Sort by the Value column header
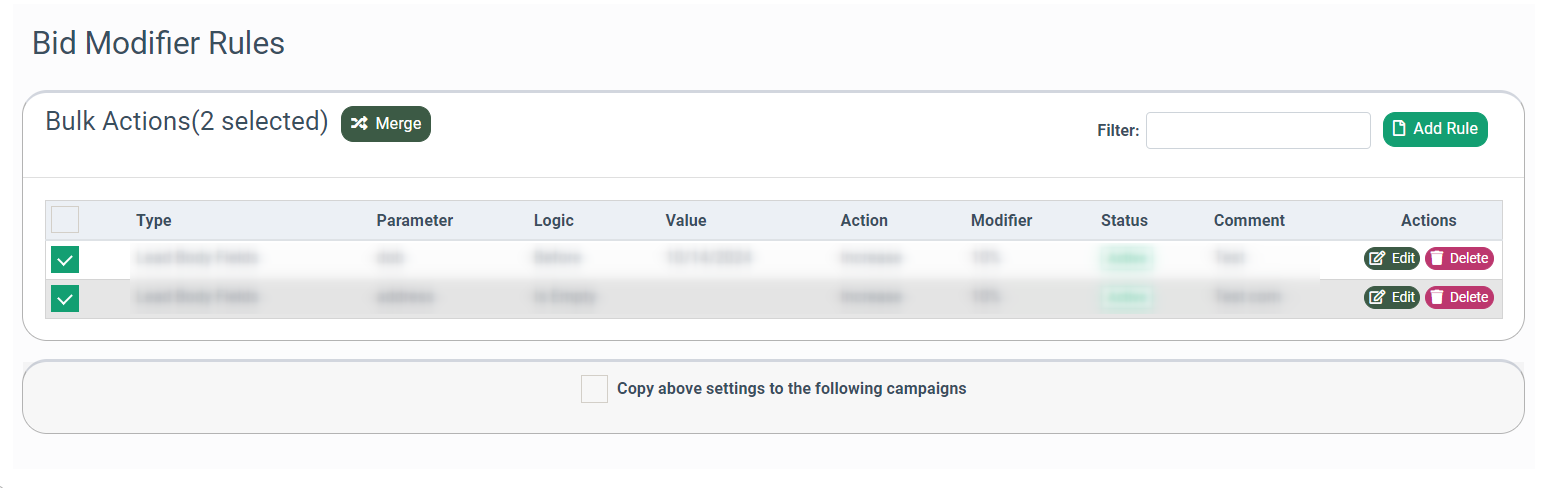 [685, 220]
